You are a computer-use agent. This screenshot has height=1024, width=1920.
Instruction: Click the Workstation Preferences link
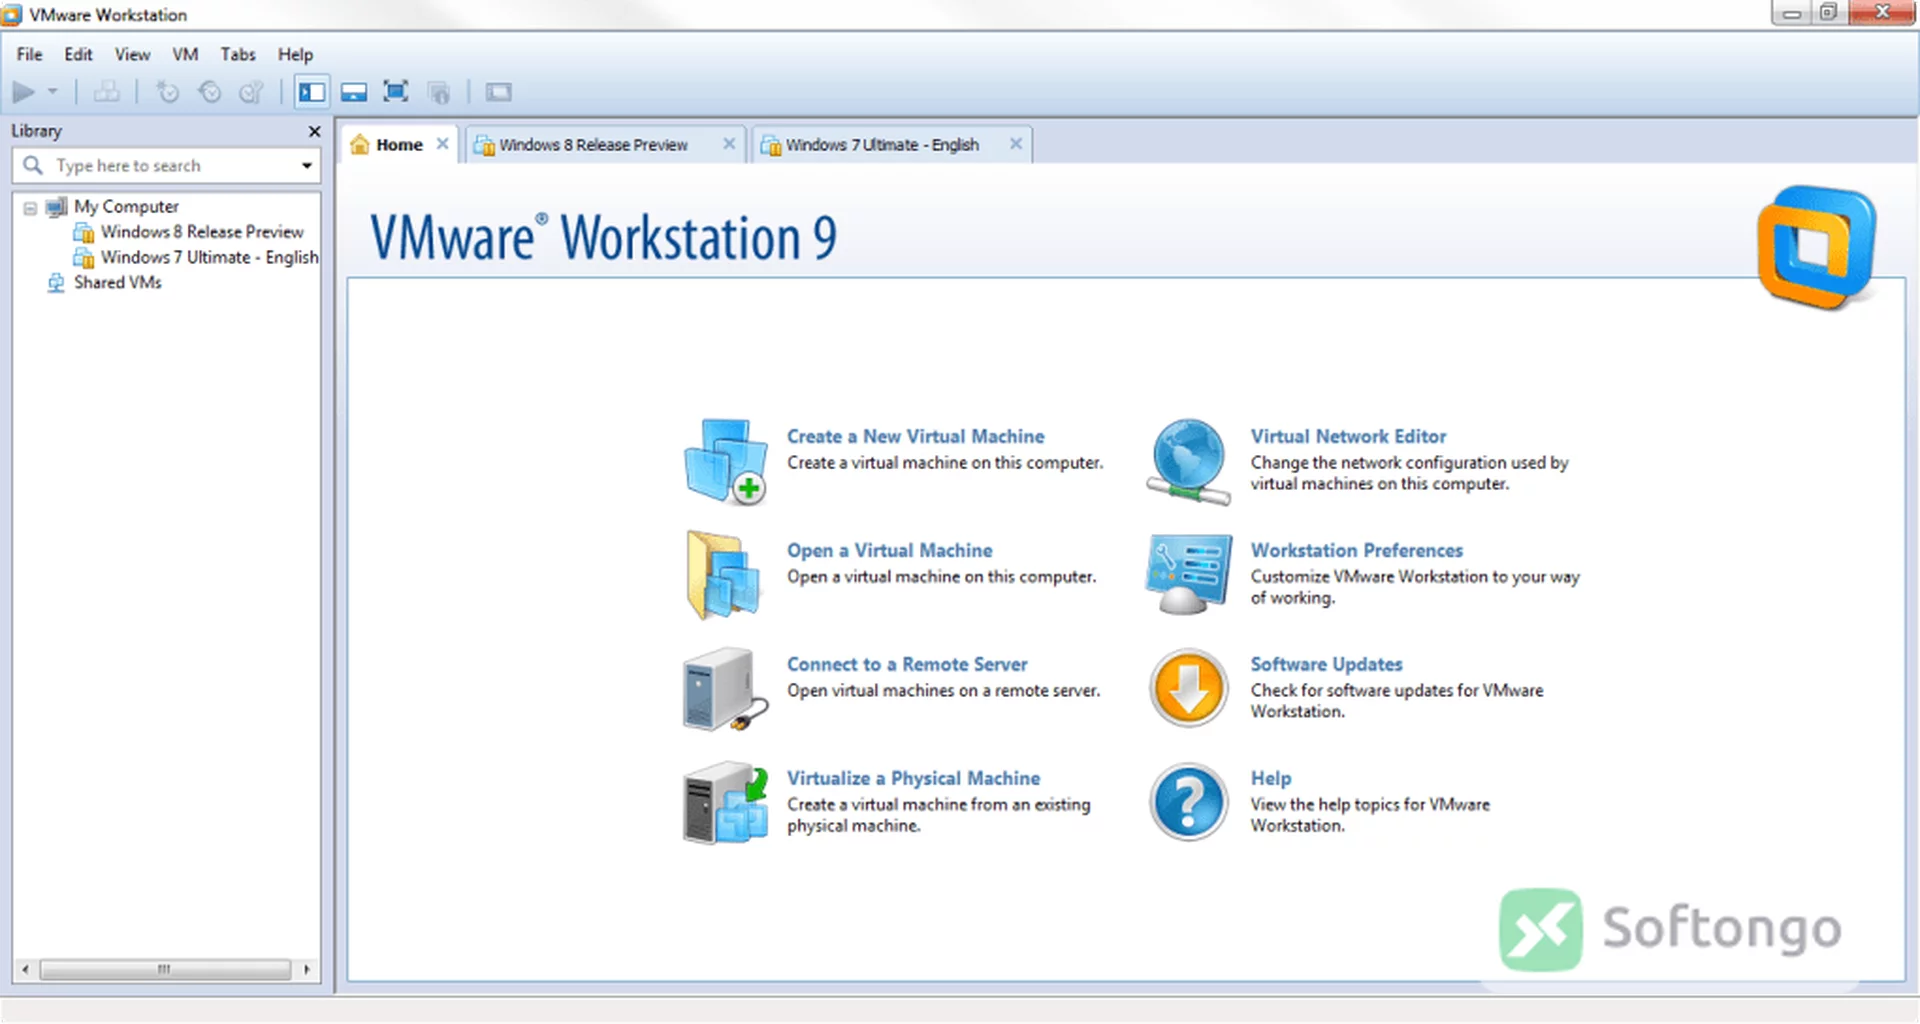(x=1356, y=550)
